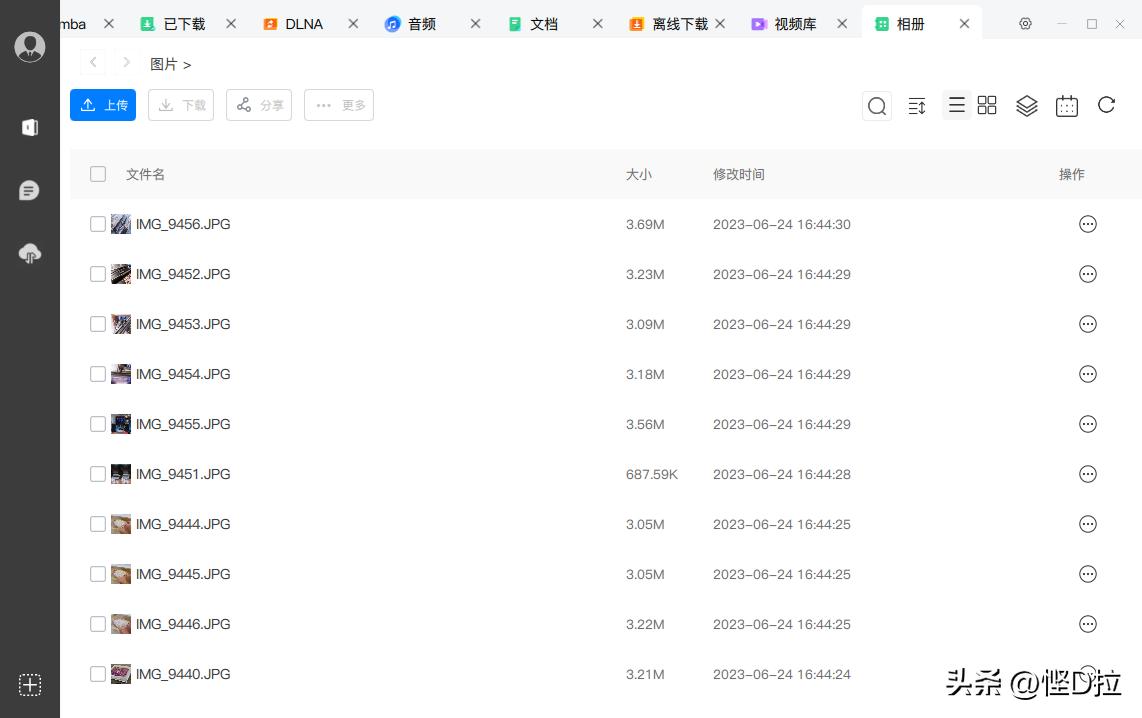Select all files via header checkbox

(x=97, y=173)
